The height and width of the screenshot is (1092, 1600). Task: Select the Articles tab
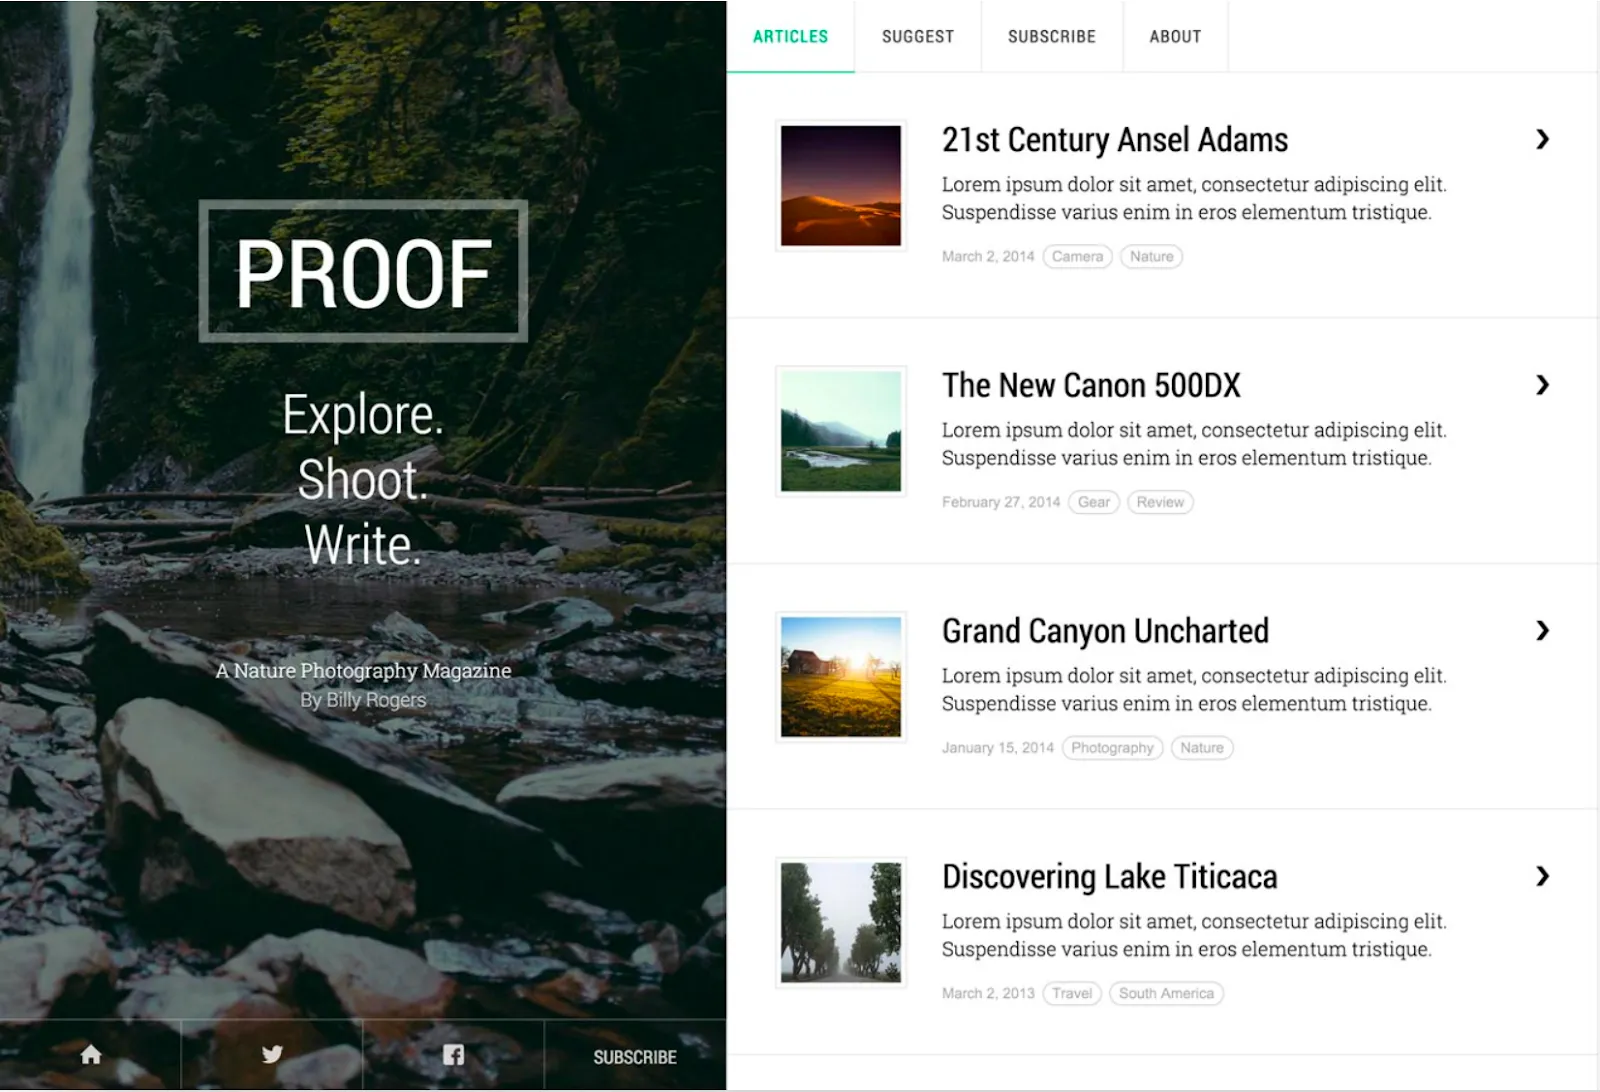tap(790, 36)
